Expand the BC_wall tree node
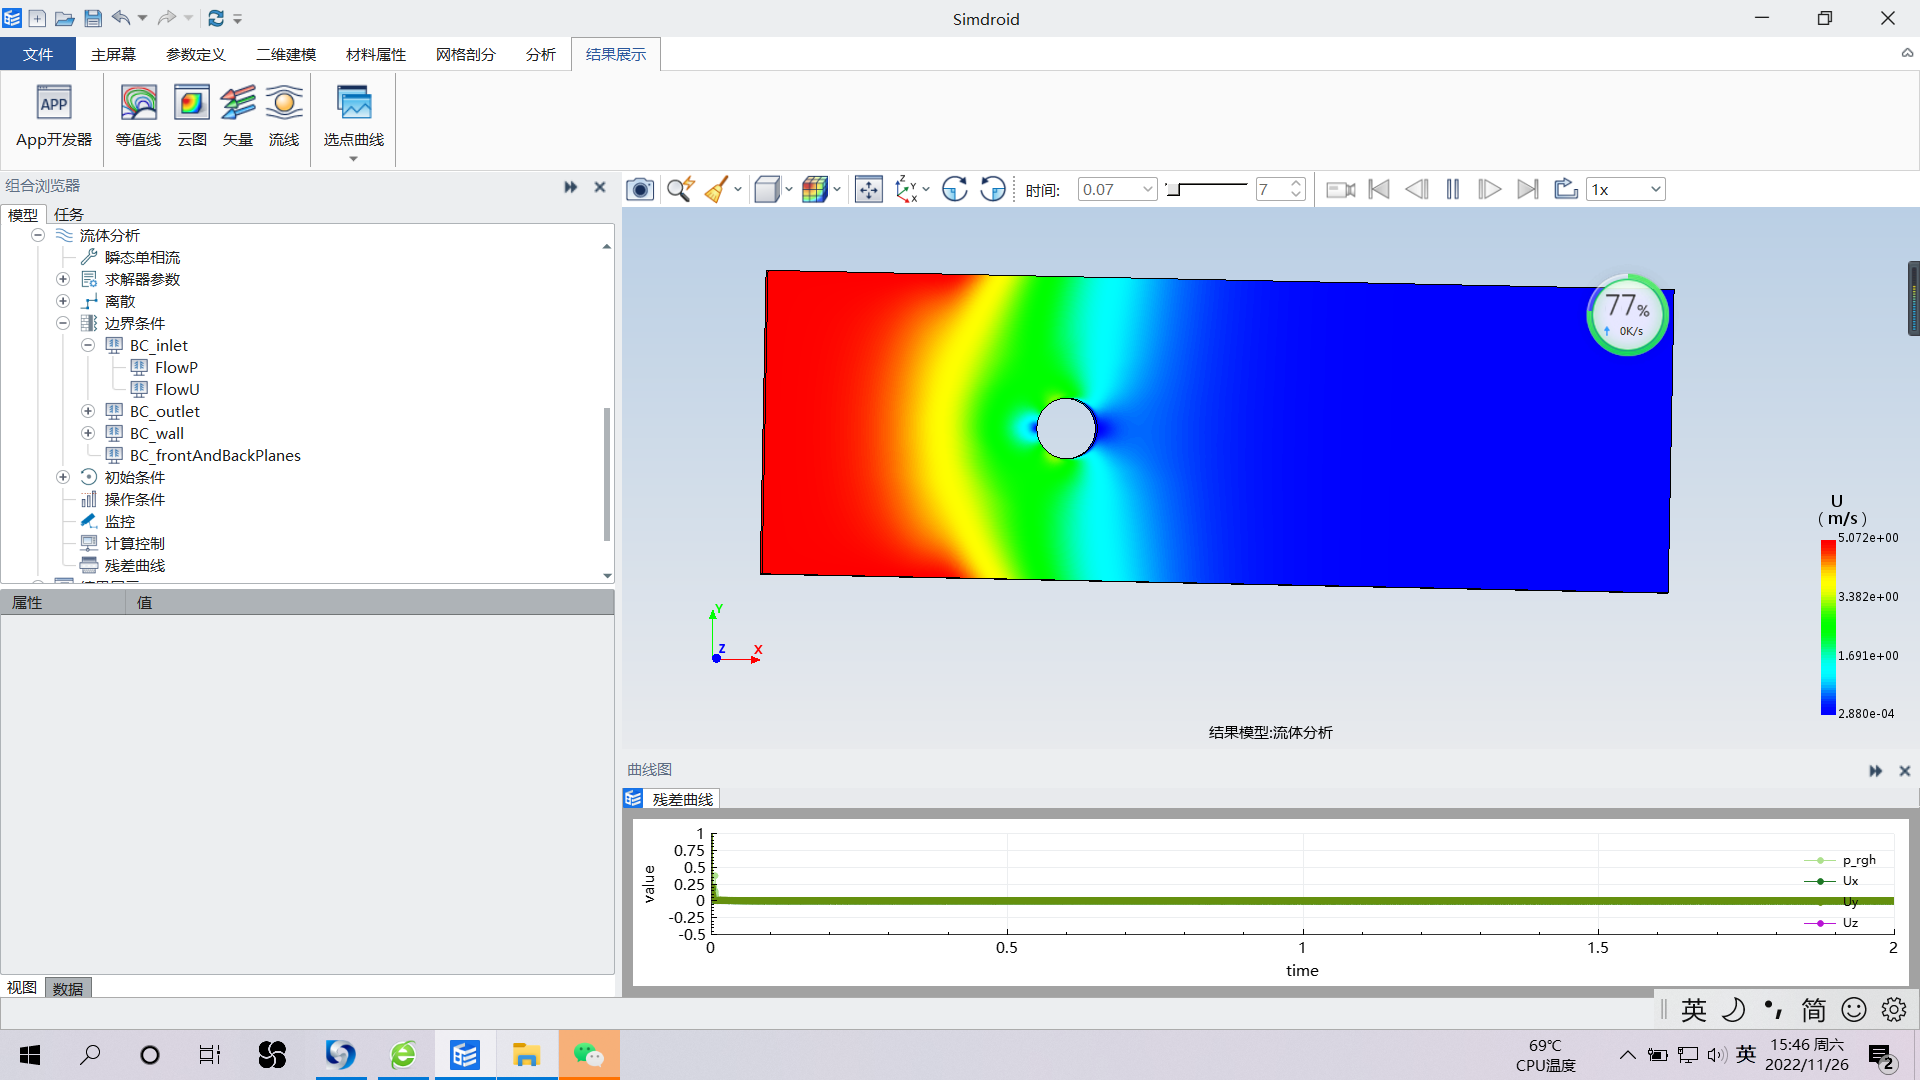The image size is (1920, 1080). tap(88, 433)
